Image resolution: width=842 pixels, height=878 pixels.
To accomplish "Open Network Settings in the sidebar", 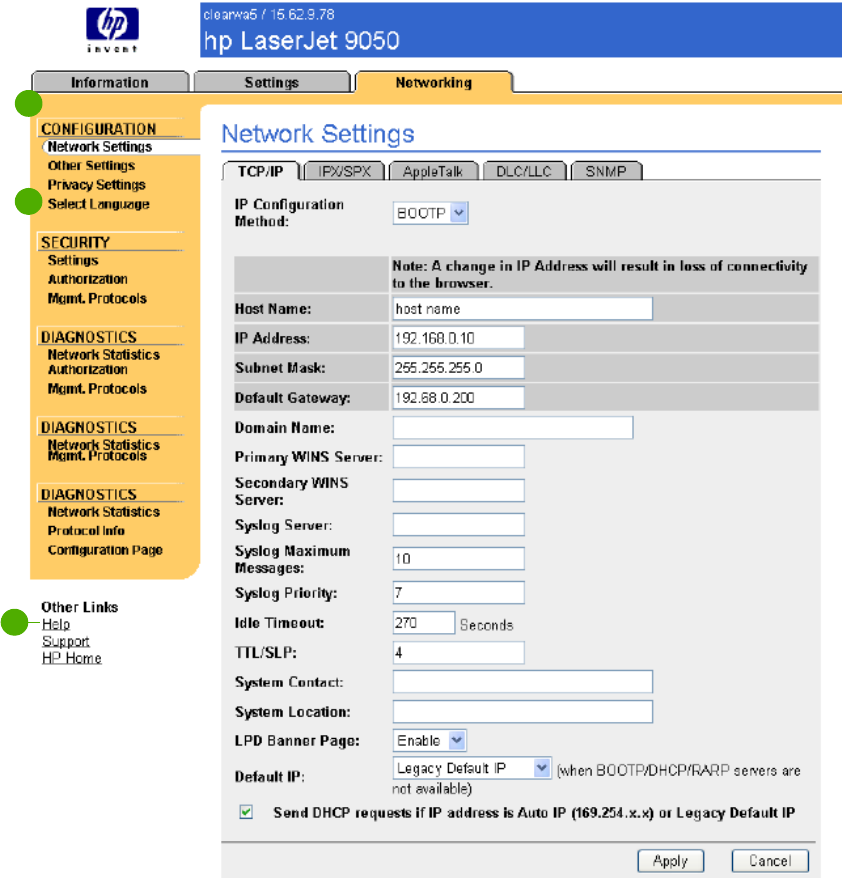I will click(100, 147).
